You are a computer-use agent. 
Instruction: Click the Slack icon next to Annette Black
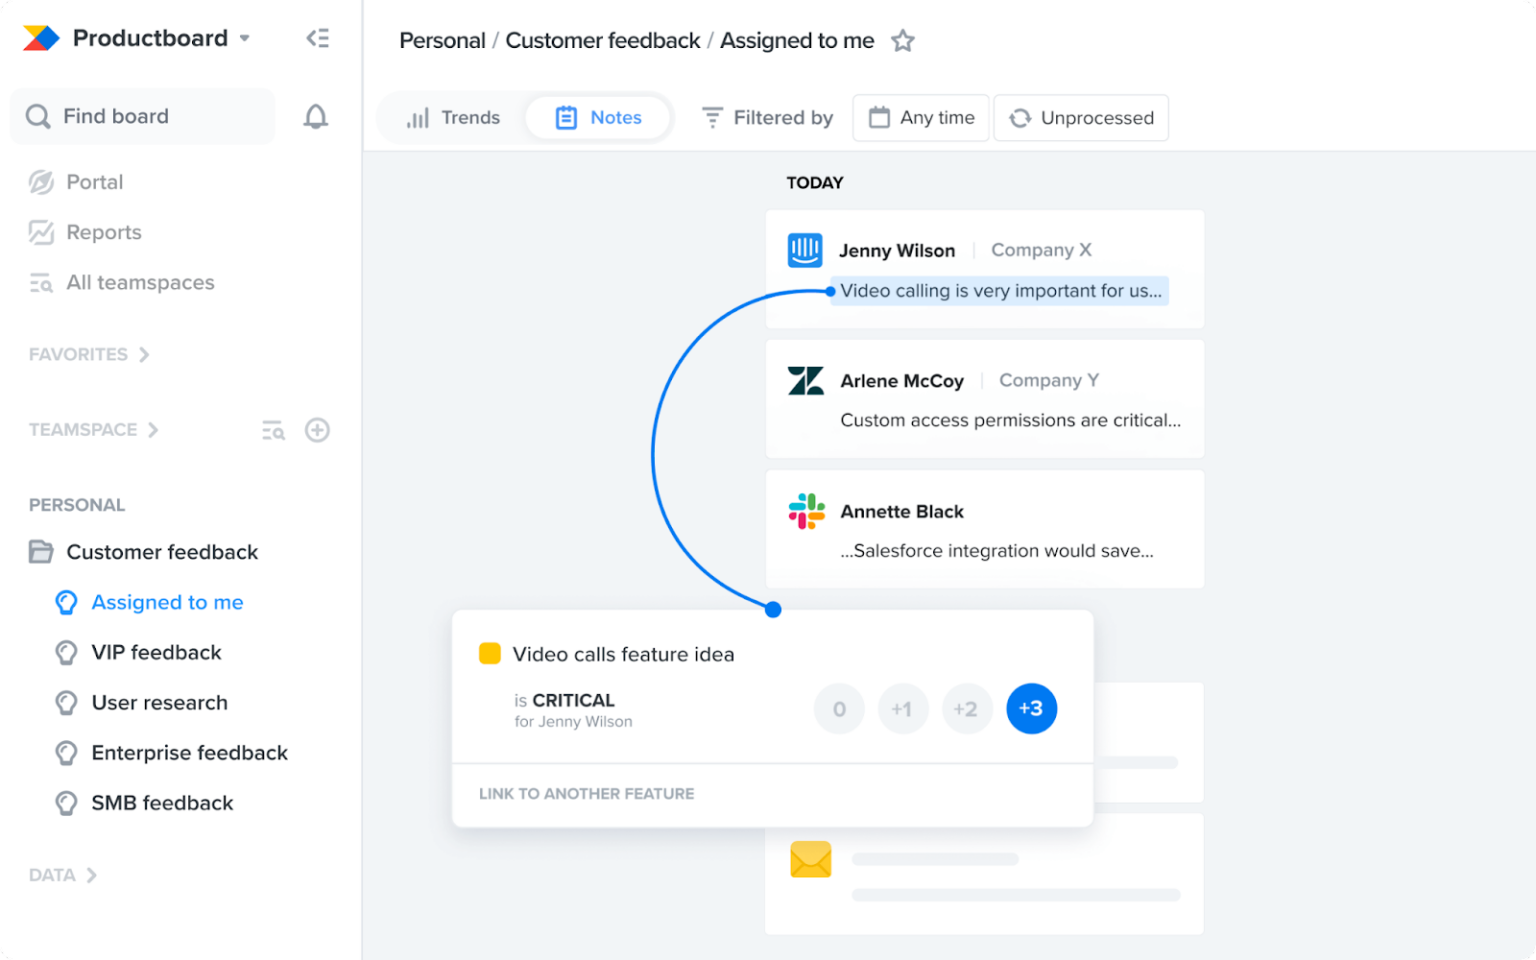(x=806, y=511)
